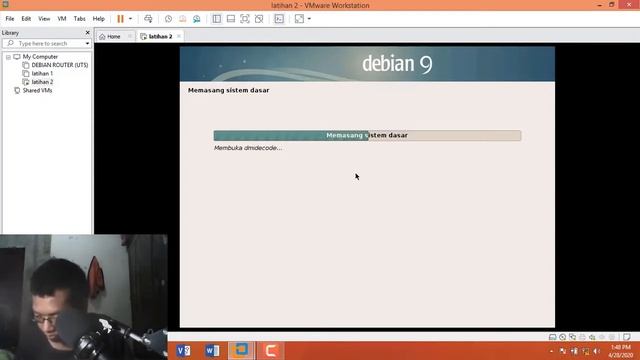The width and height of the screenshot is (640, 360).
Task: Click the Membuka dmidecode status text
Action: 248,148
